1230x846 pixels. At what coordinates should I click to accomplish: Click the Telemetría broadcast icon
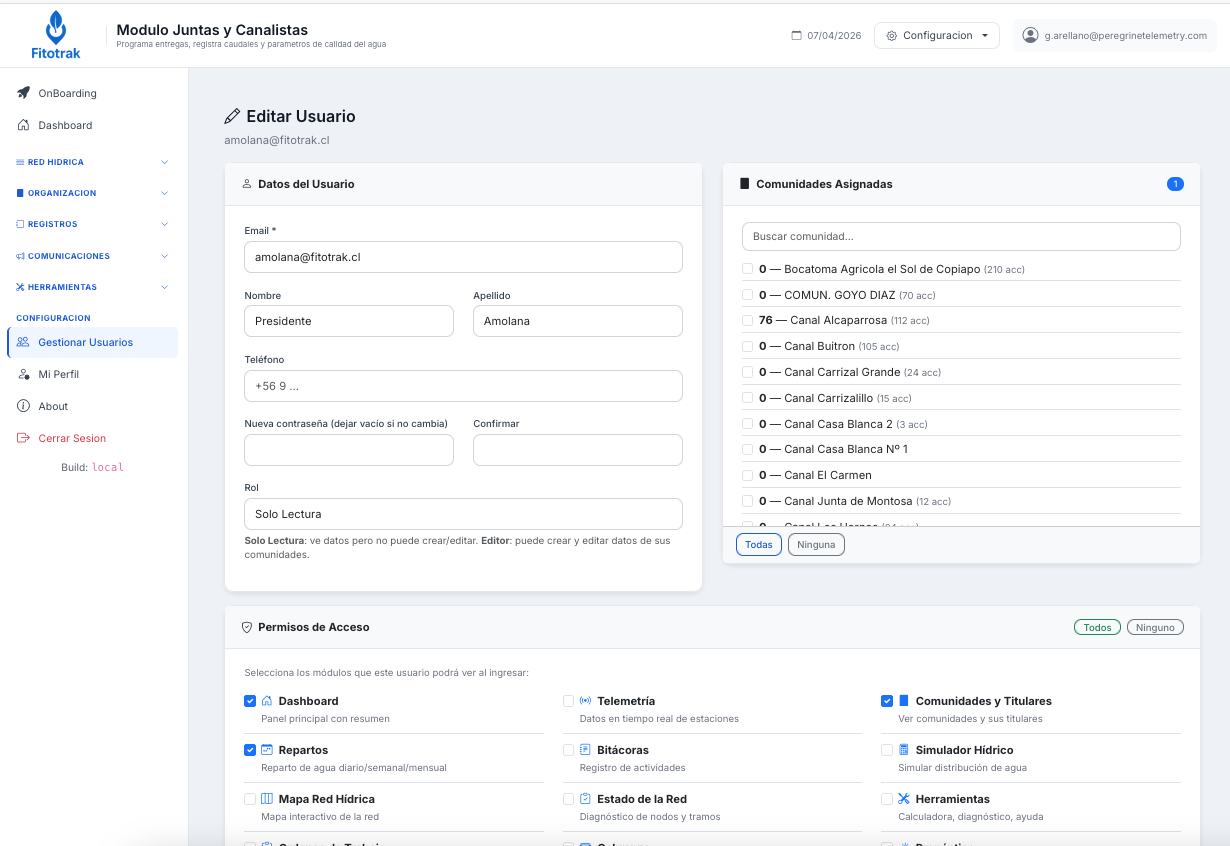(585, 701)
